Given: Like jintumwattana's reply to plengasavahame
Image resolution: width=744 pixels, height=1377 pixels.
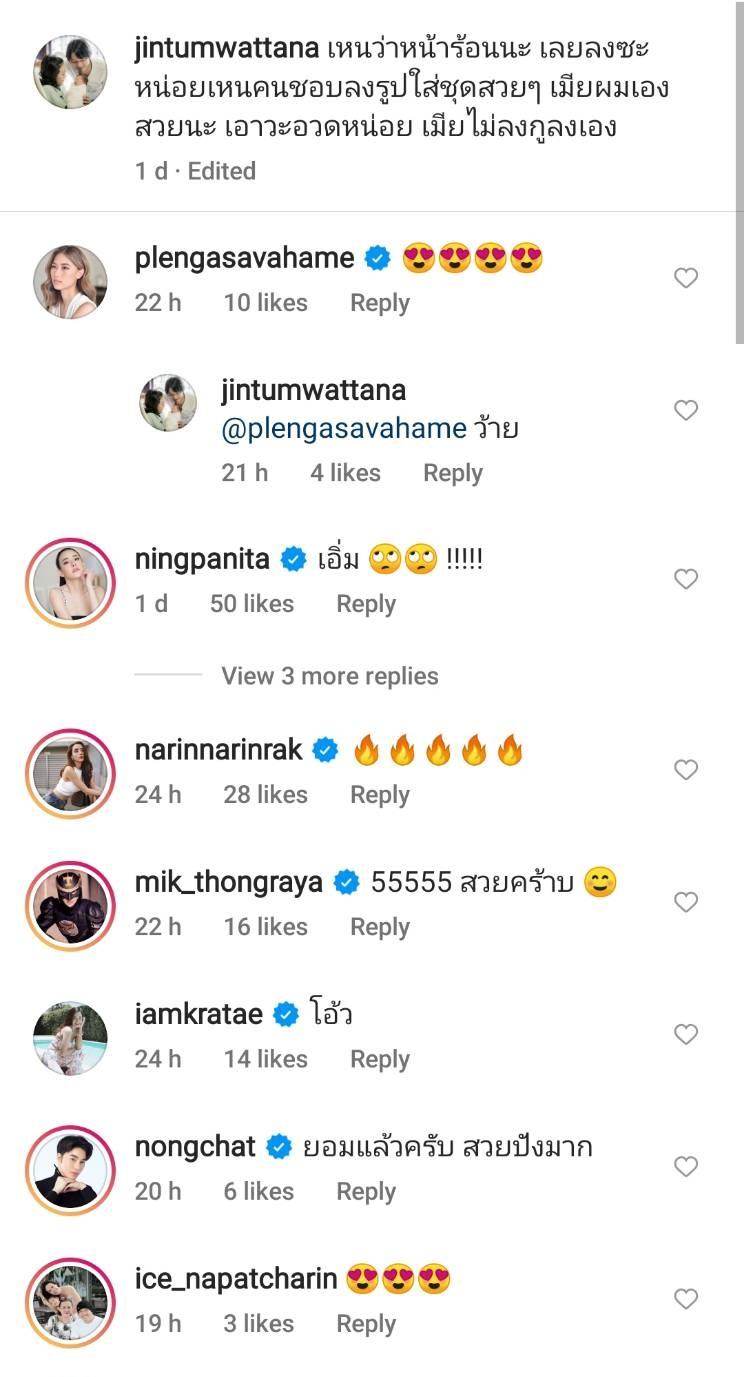Looking at the screenshot, I should click(685, 410).
